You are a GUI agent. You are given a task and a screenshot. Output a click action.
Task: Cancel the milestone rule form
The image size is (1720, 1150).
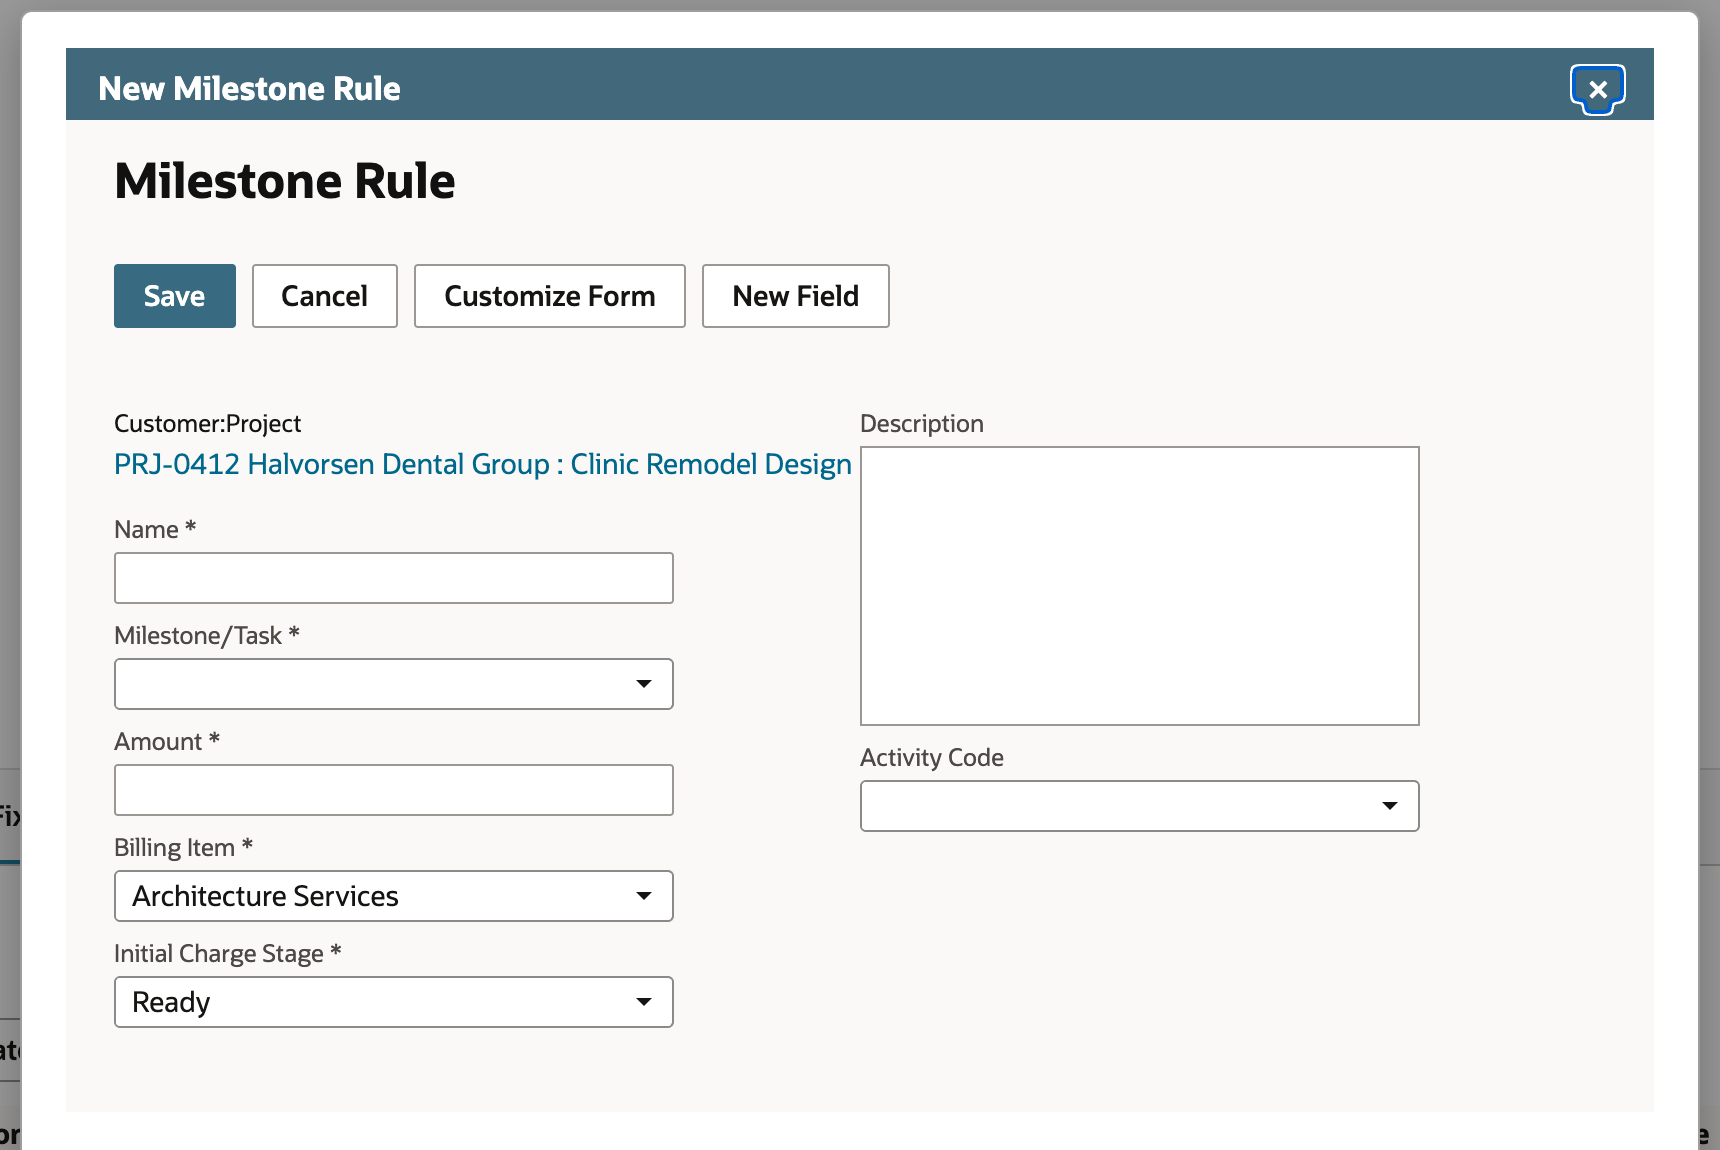click(325, 296)
